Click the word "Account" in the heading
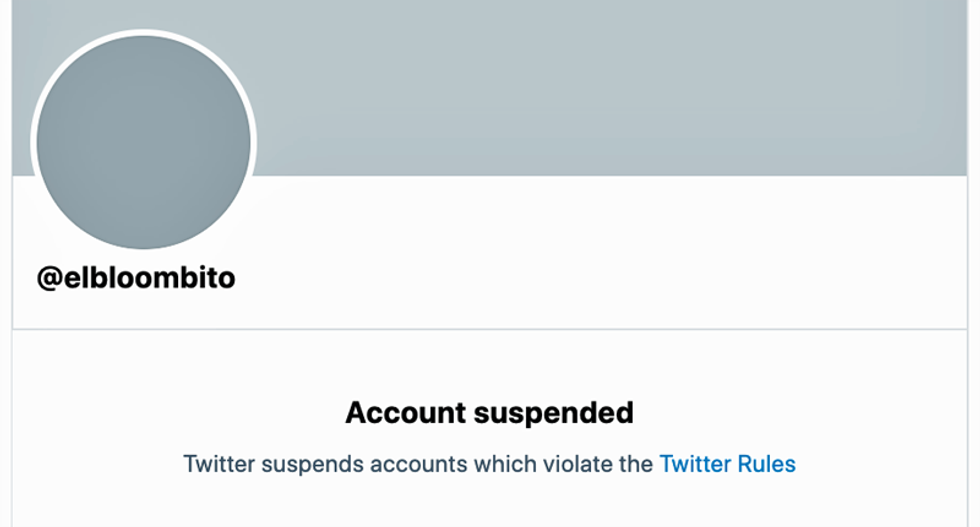Image resolution: width=980 pixels, height=527 pixels. point(404,412)
